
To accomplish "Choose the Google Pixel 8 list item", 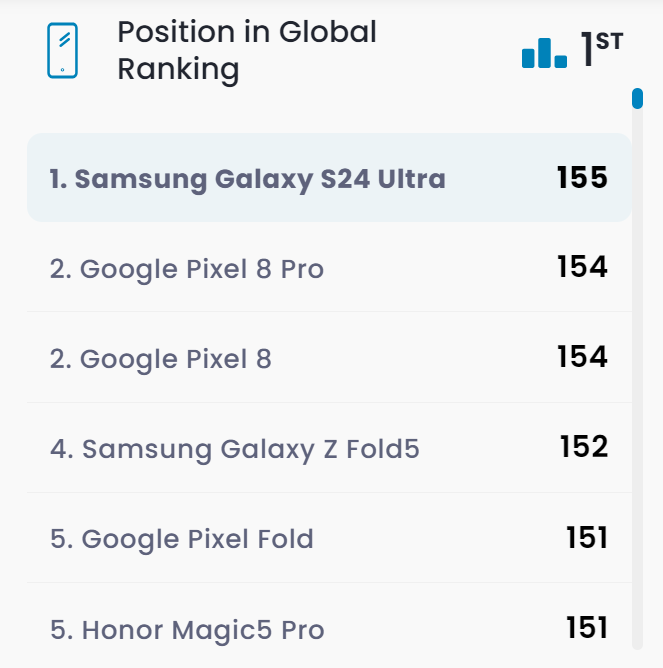I will click(x=160, y=359).
